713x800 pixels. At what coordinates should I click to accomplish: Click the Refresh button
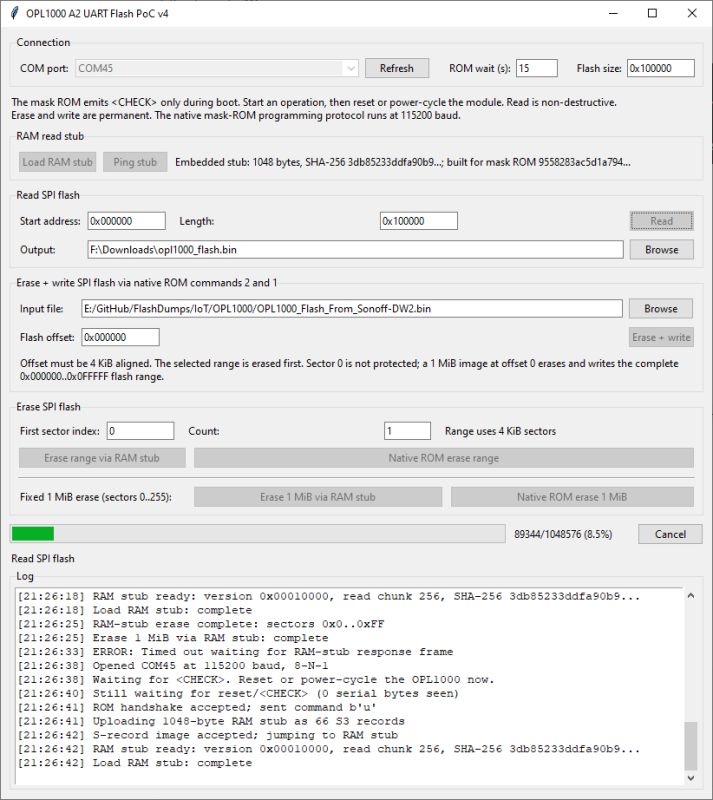click(x=397, y=68)
